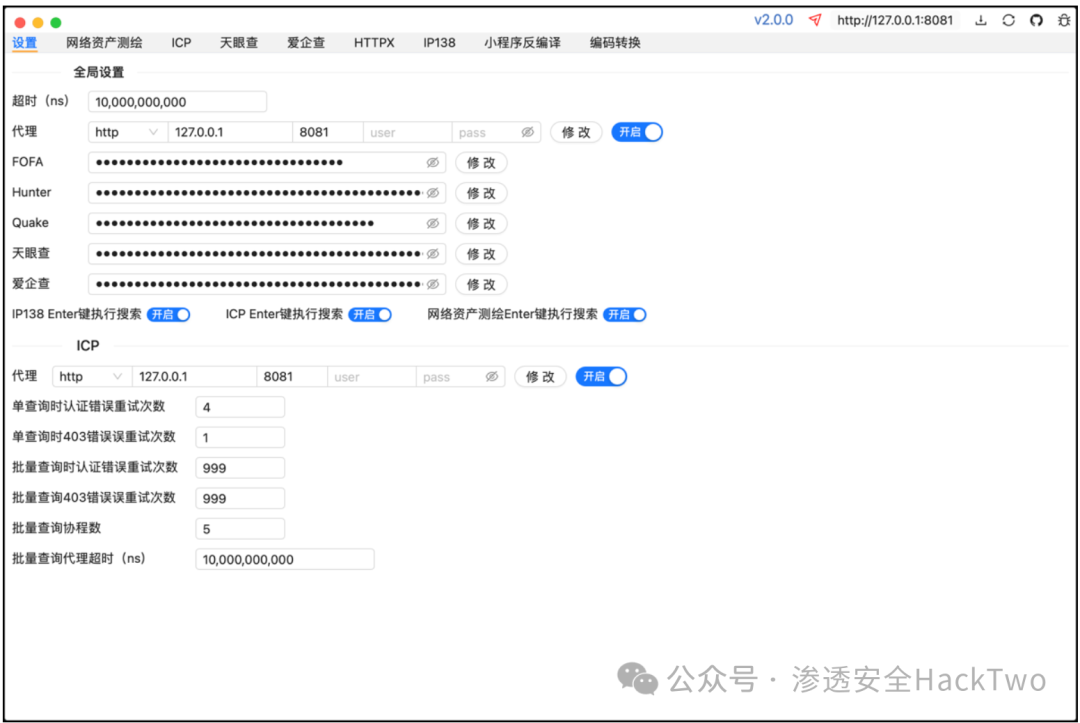Click 修改 button beside the 天眼查 field
This screenshot has width=1080, height=723.
481,253
